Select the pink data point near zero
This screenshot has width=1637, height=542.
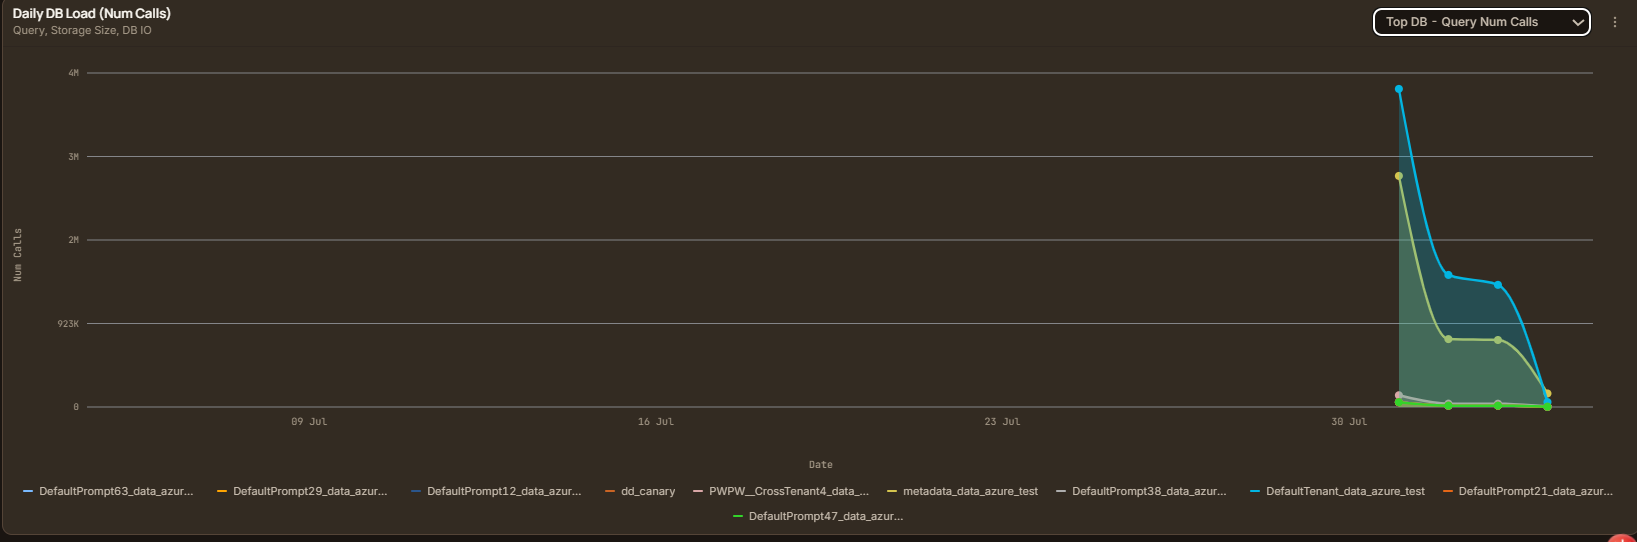[x=1399, y=395]
